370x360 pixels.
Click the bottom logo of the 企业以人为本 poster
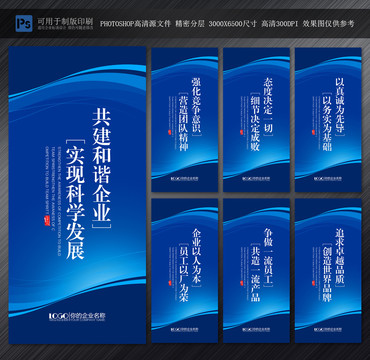click(x=184, y=329)
